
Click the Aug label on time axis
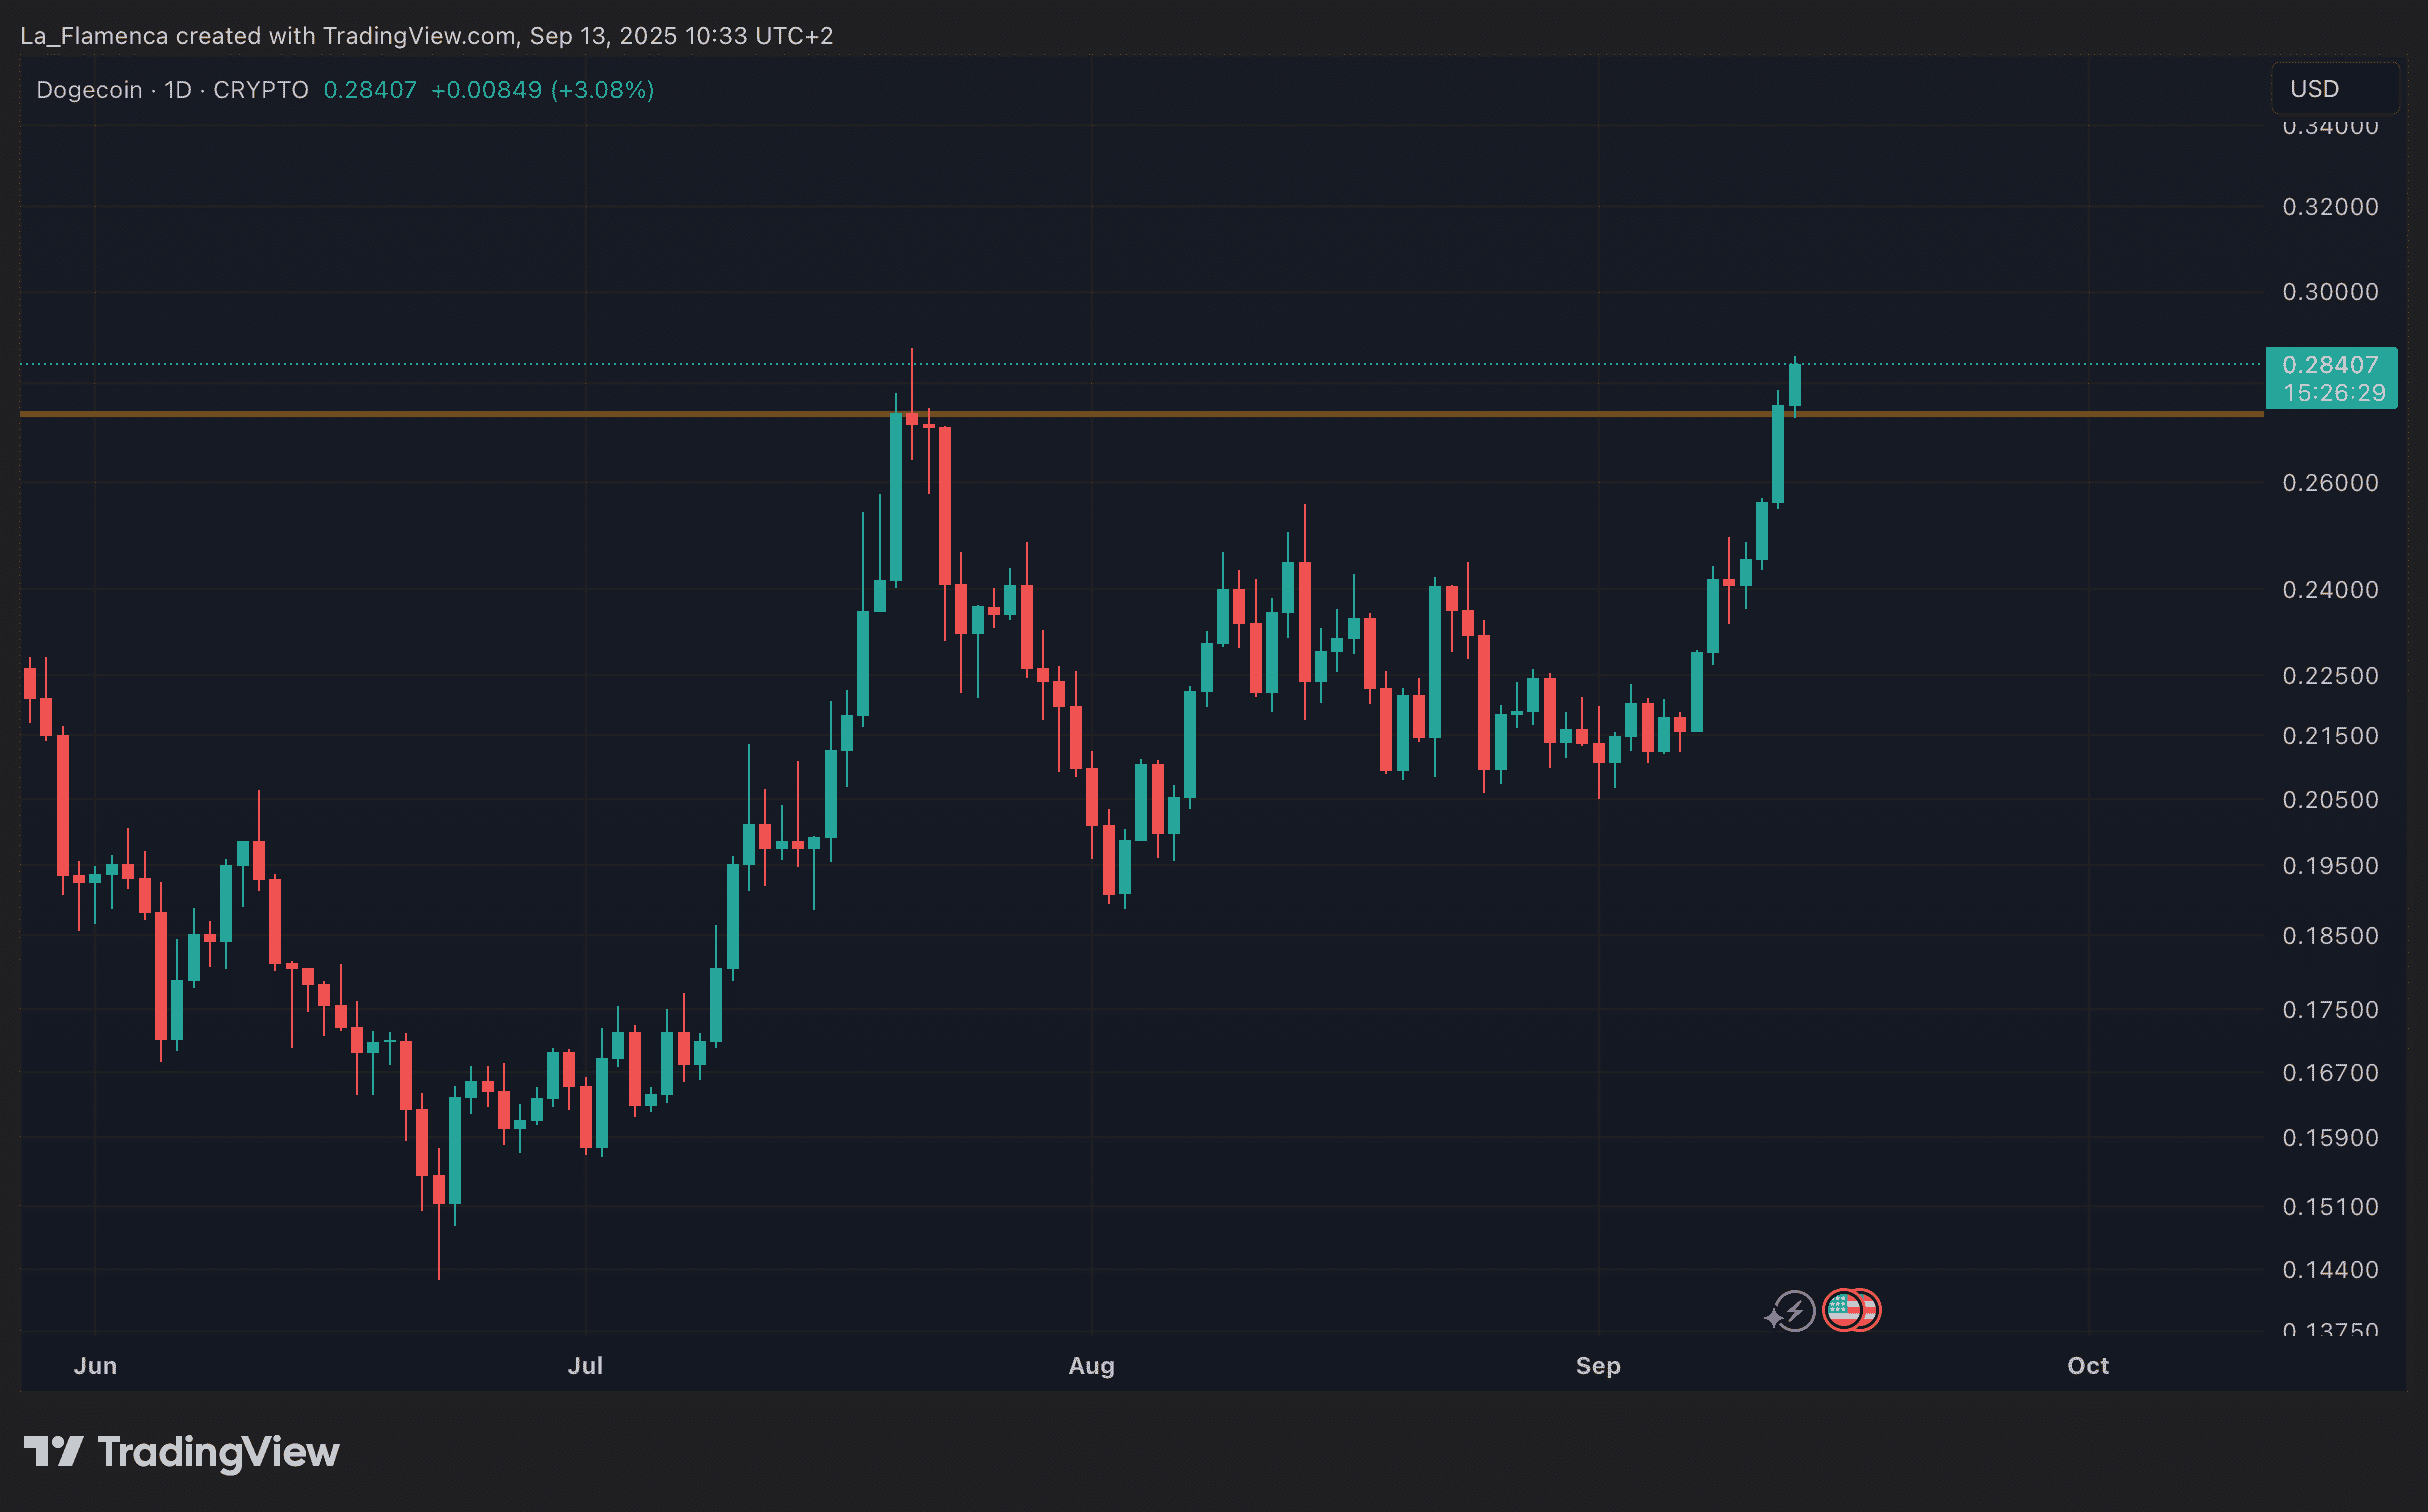click(x=1091, y=1366)
